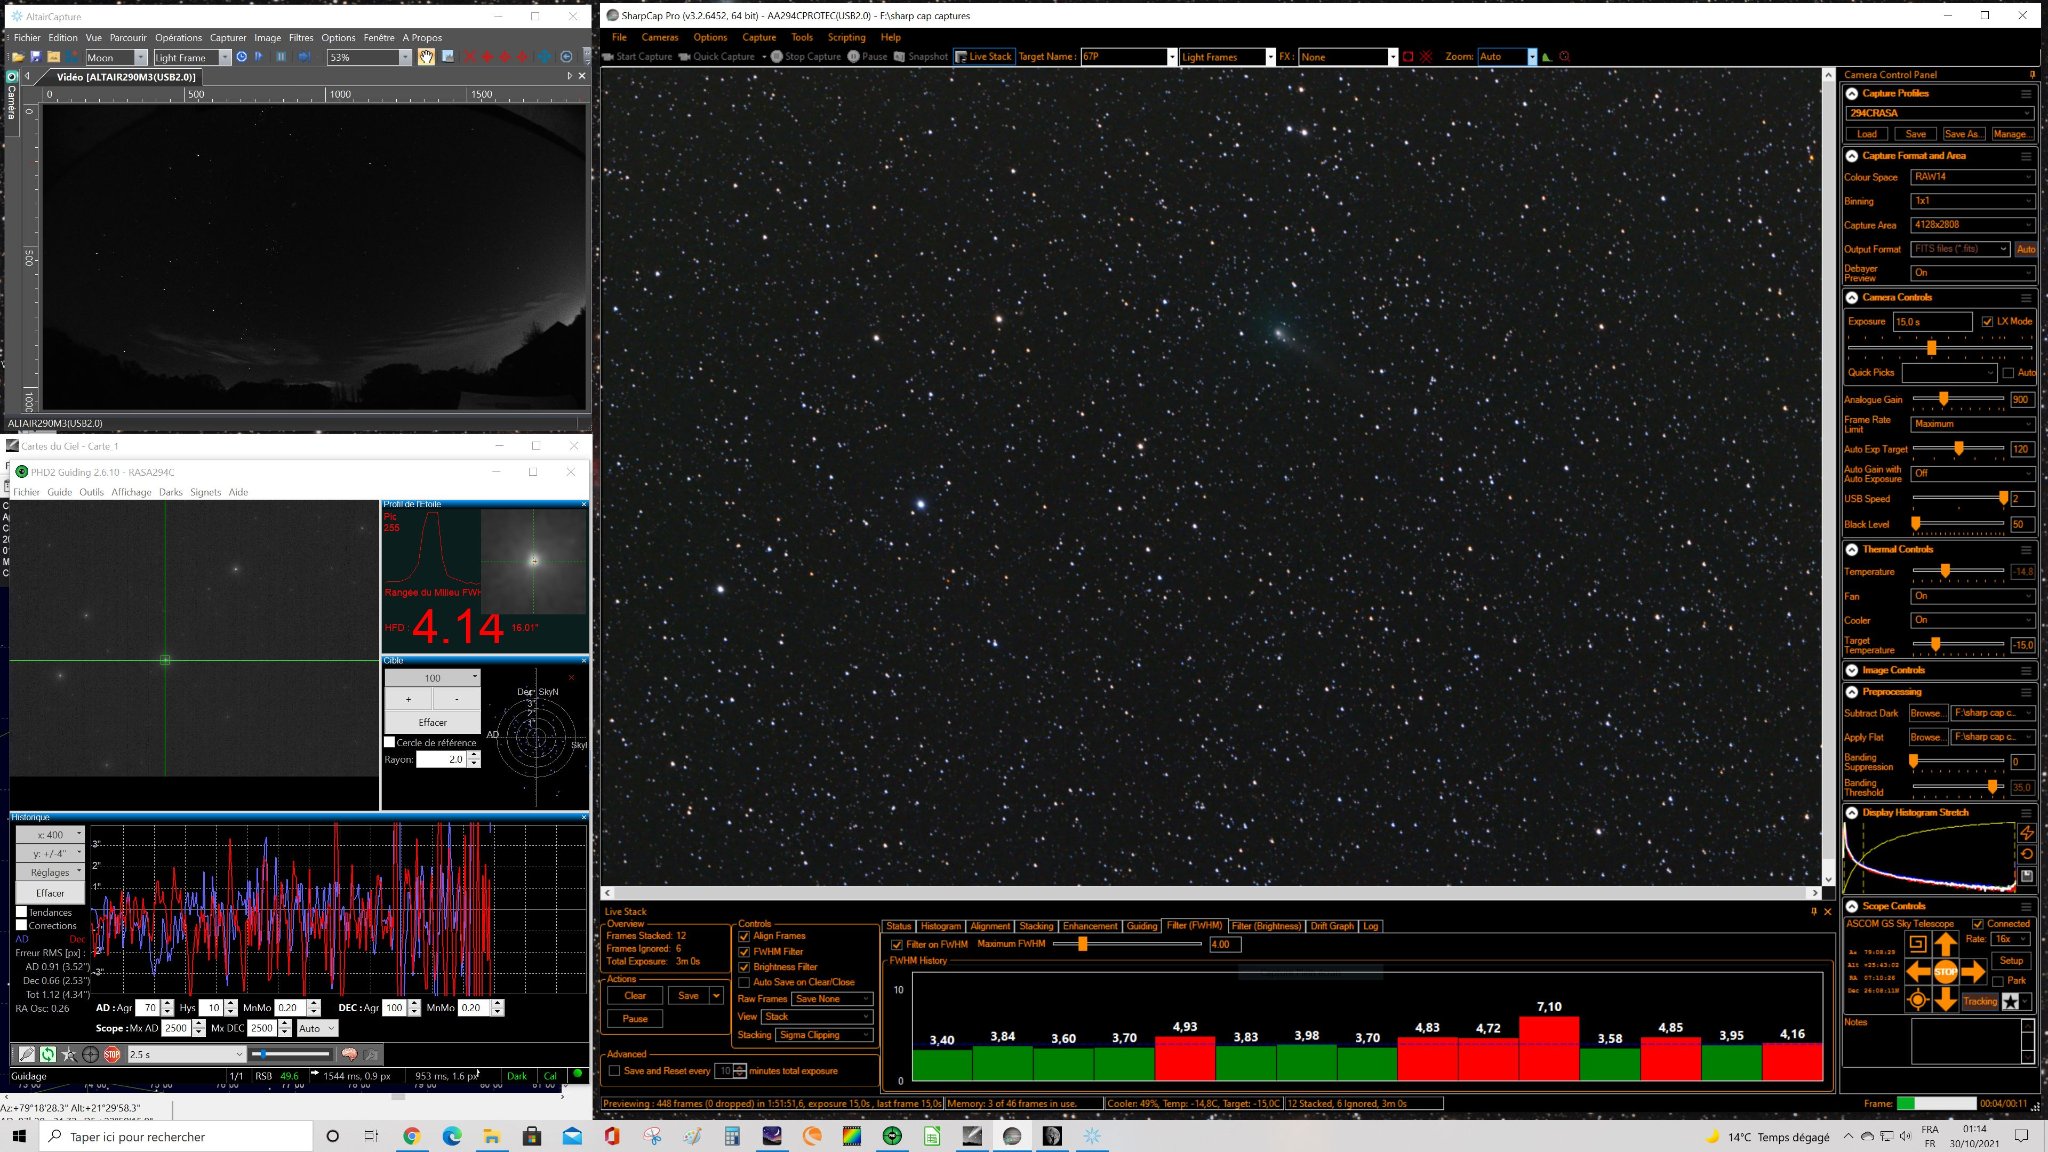
Task: Toggle the scope Connected checkbox
Action: click(x=1978, y=924)
